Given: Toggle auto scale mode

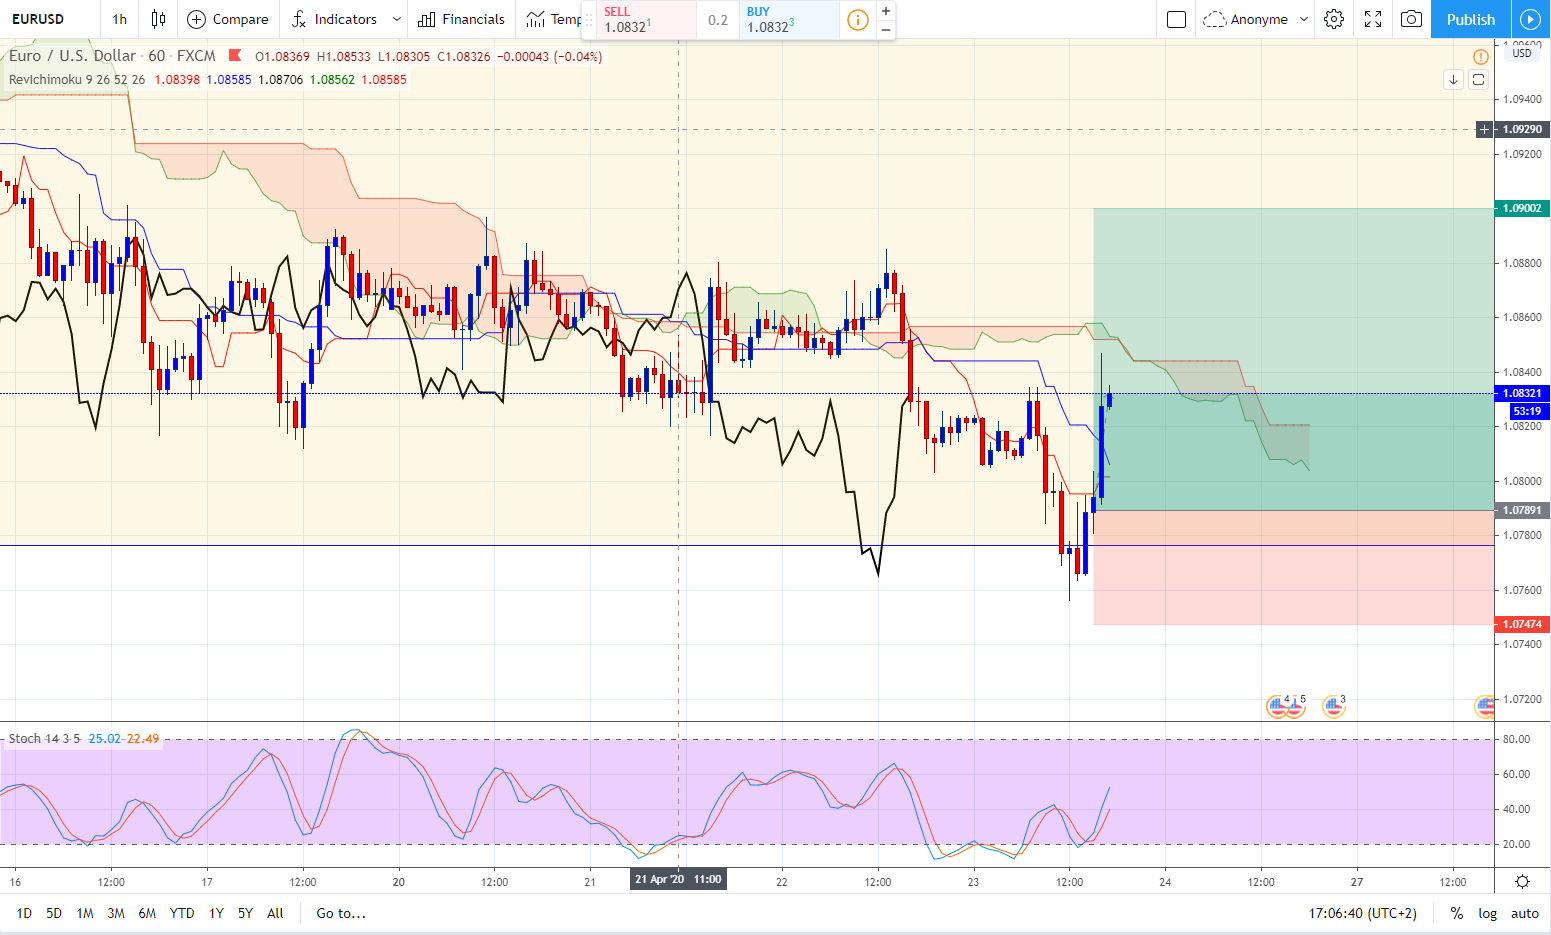Looking at the screenshot, I should click(x=1525, y=913).
